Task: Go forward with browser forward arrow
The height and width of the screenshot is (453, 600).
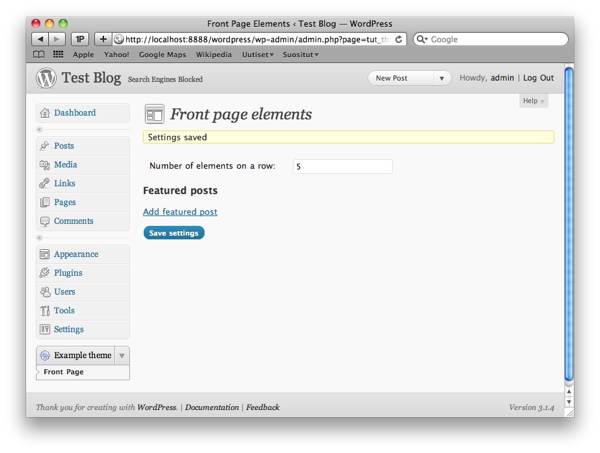Action: point(57,39)
